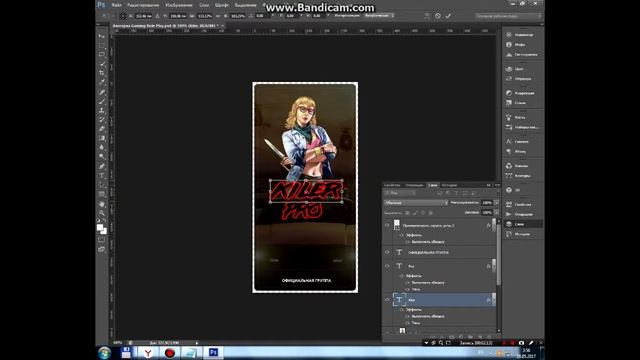Click the link width and height icon

tap(218, 16)
